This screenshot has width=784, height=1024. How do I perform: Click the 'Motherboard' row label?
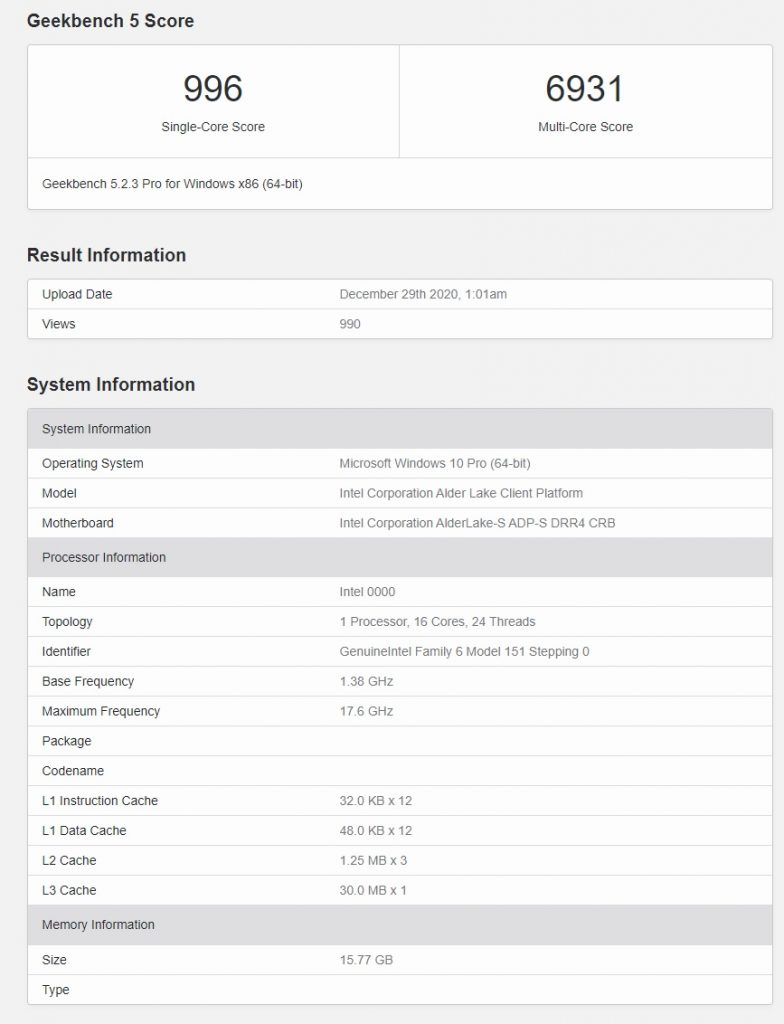point(78,523)
